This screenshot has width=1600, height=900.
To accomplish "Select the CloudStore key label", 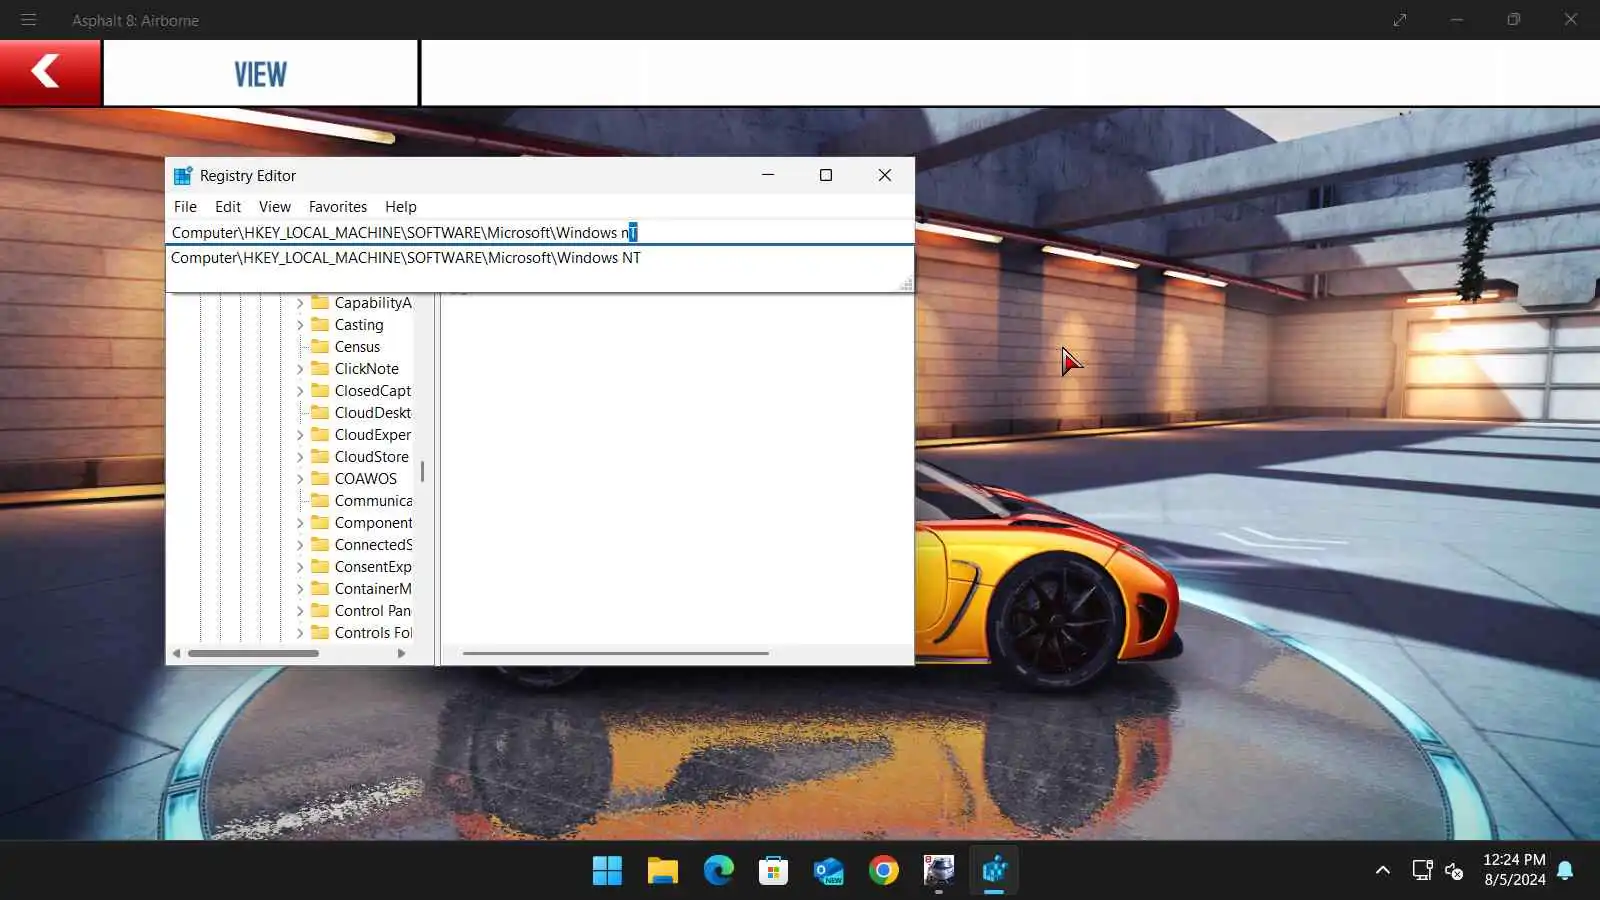I will point(372,457).
